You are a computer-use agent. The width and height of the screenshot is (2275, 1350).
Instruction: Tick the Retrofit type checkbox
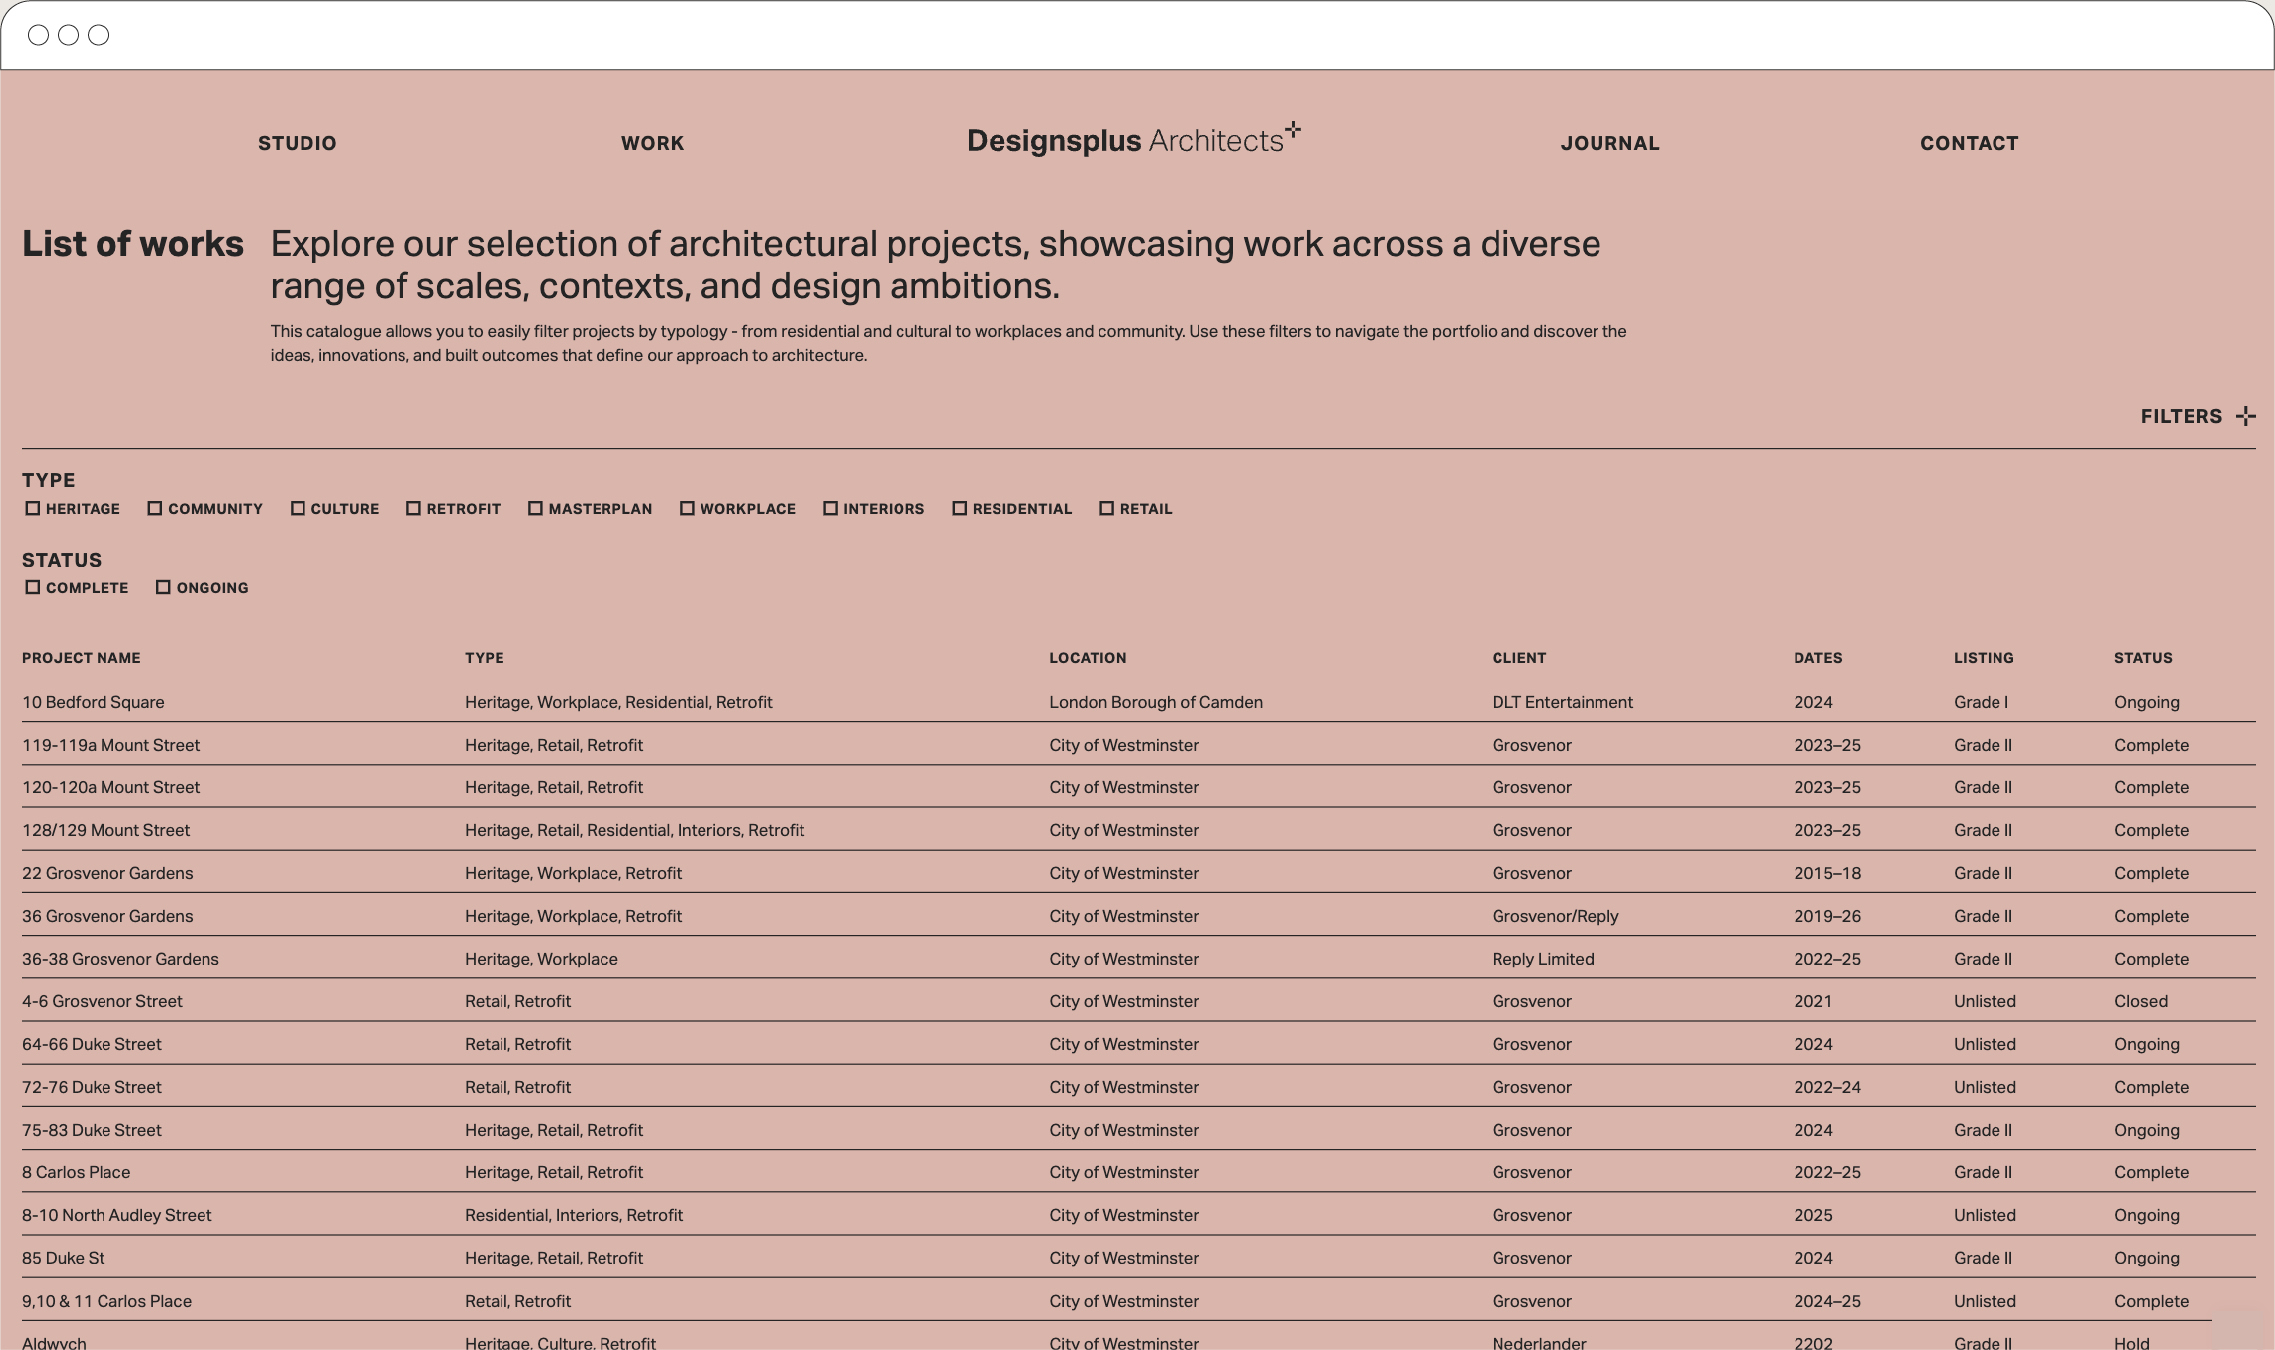point(413,508)
